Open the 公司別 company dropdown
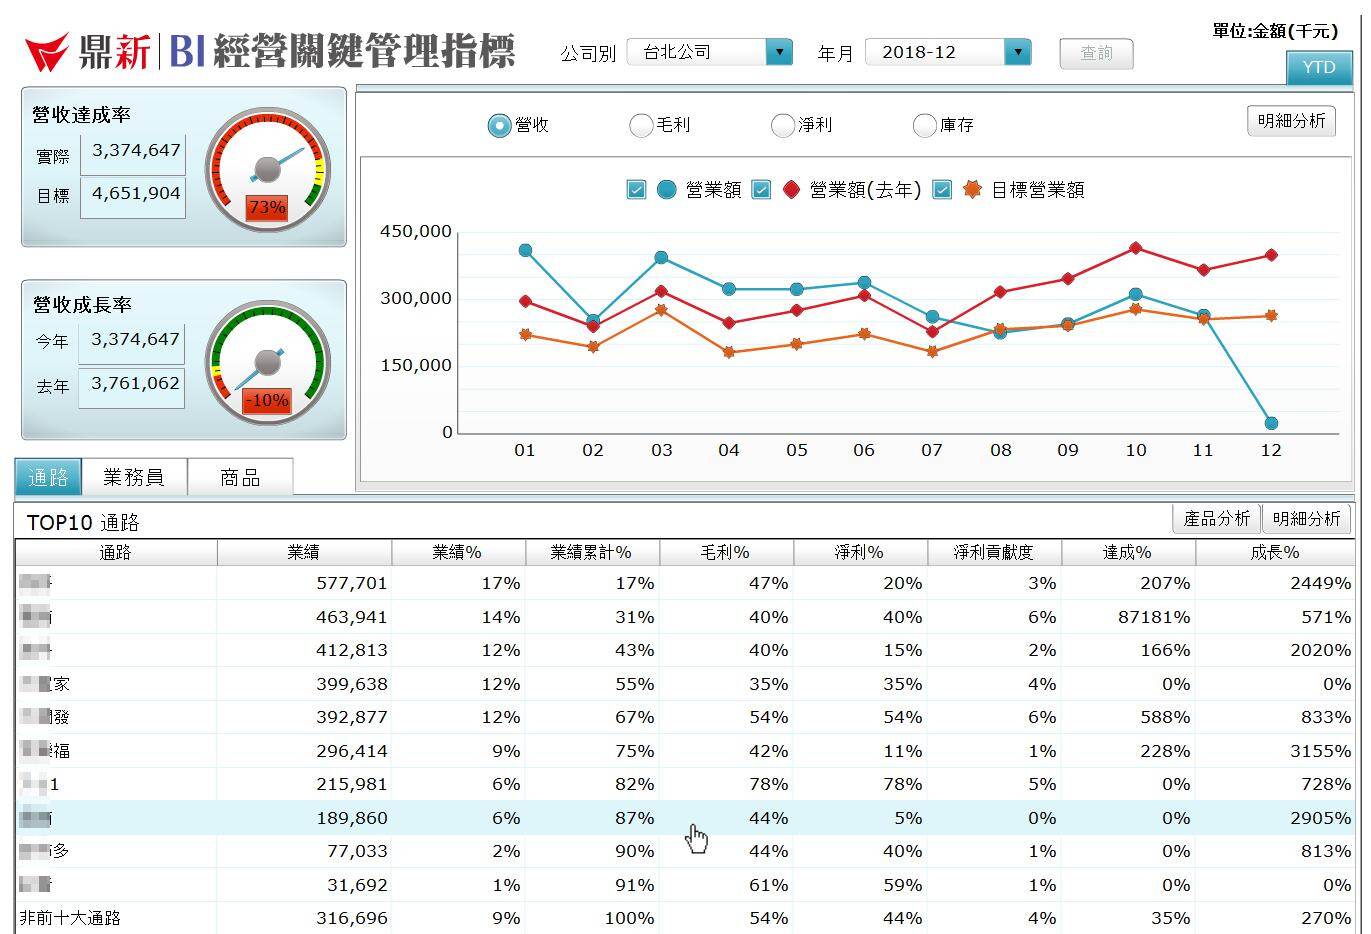The height and width of the screenshot is (934, 1371). tap(779, 52)
